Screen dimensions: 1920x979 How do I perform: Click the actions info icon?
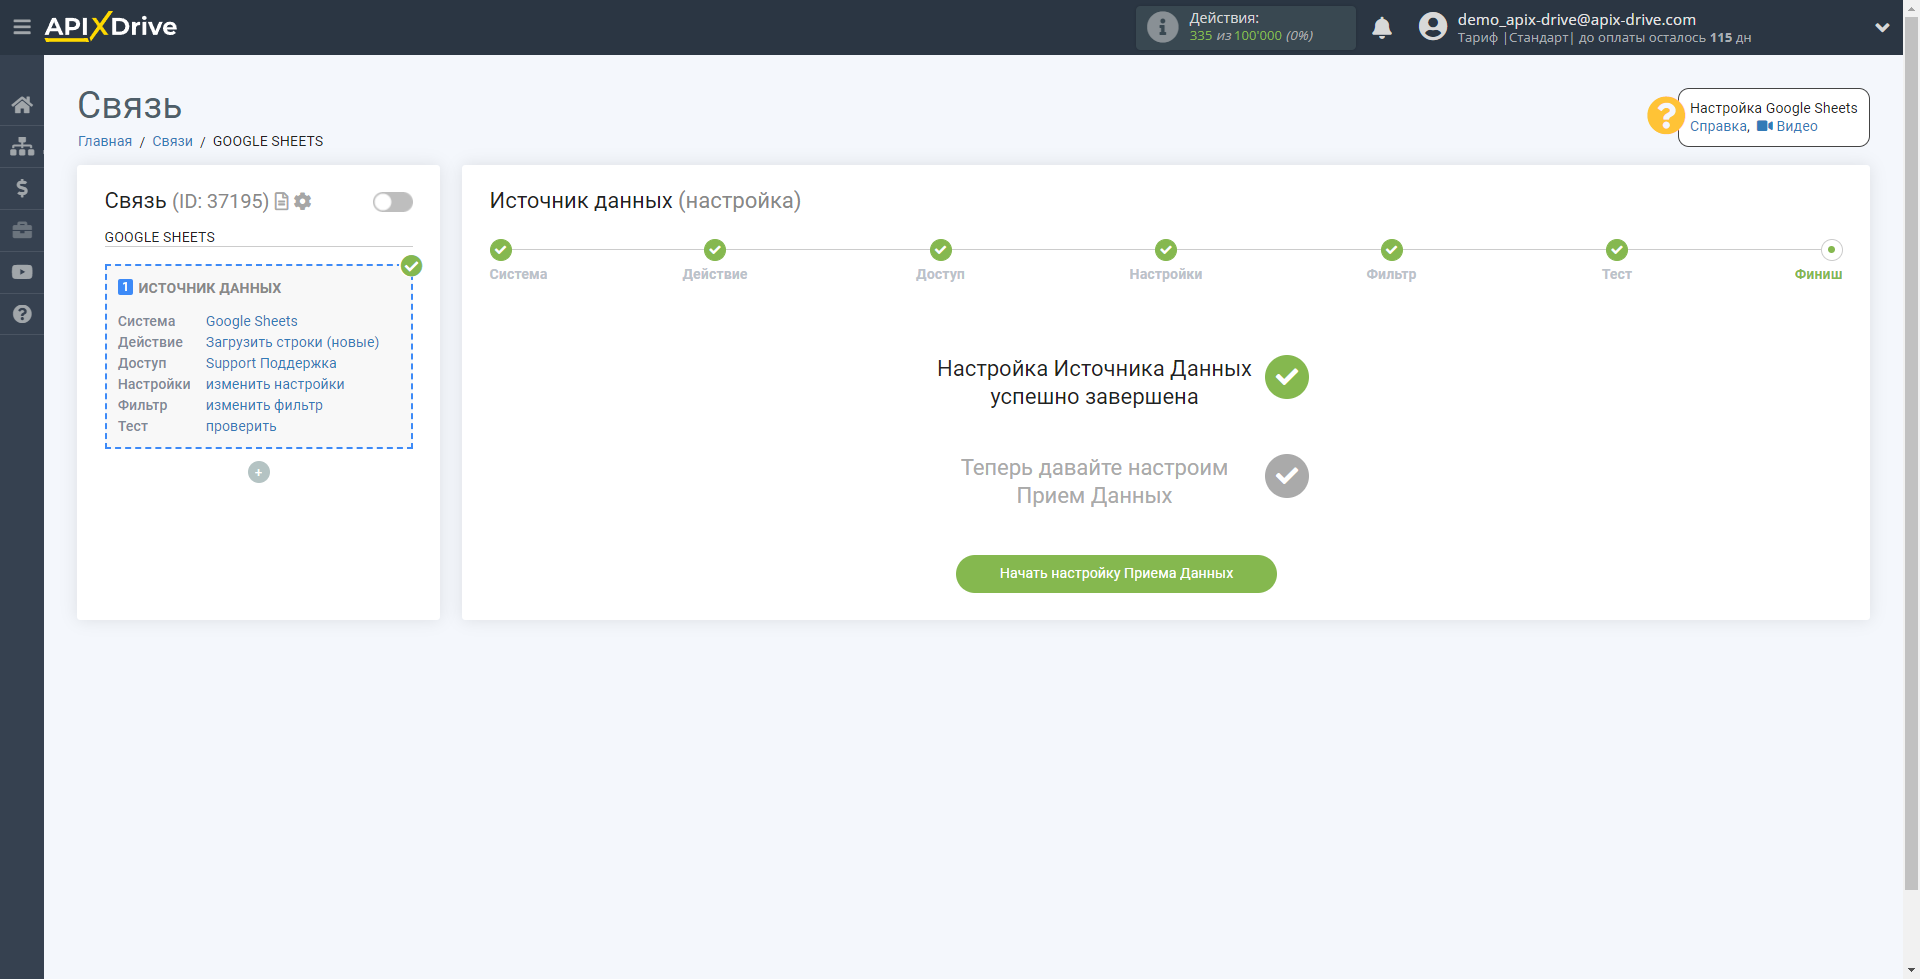[x=1162, y=27]
